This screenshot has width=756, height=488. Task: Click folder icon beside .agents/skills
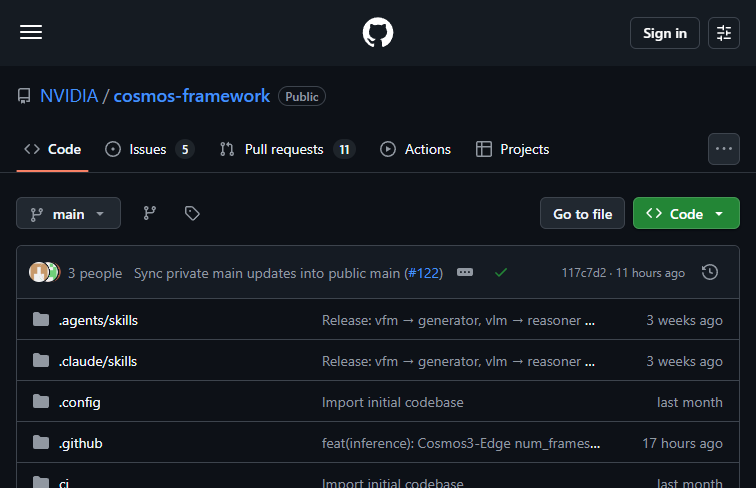coord(41,319)
